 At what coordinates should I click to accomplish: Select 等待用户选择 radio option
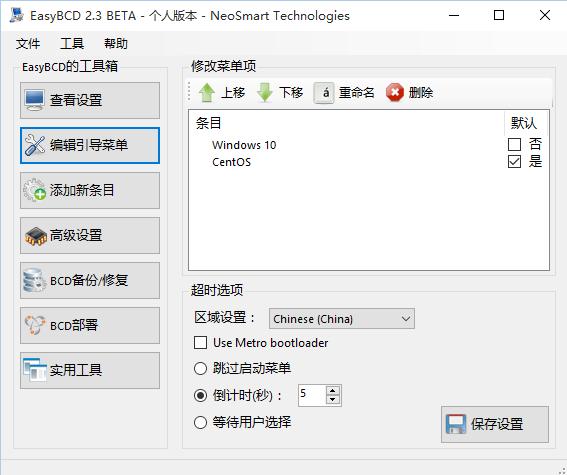pyautogui.click(x=200, y=422)
